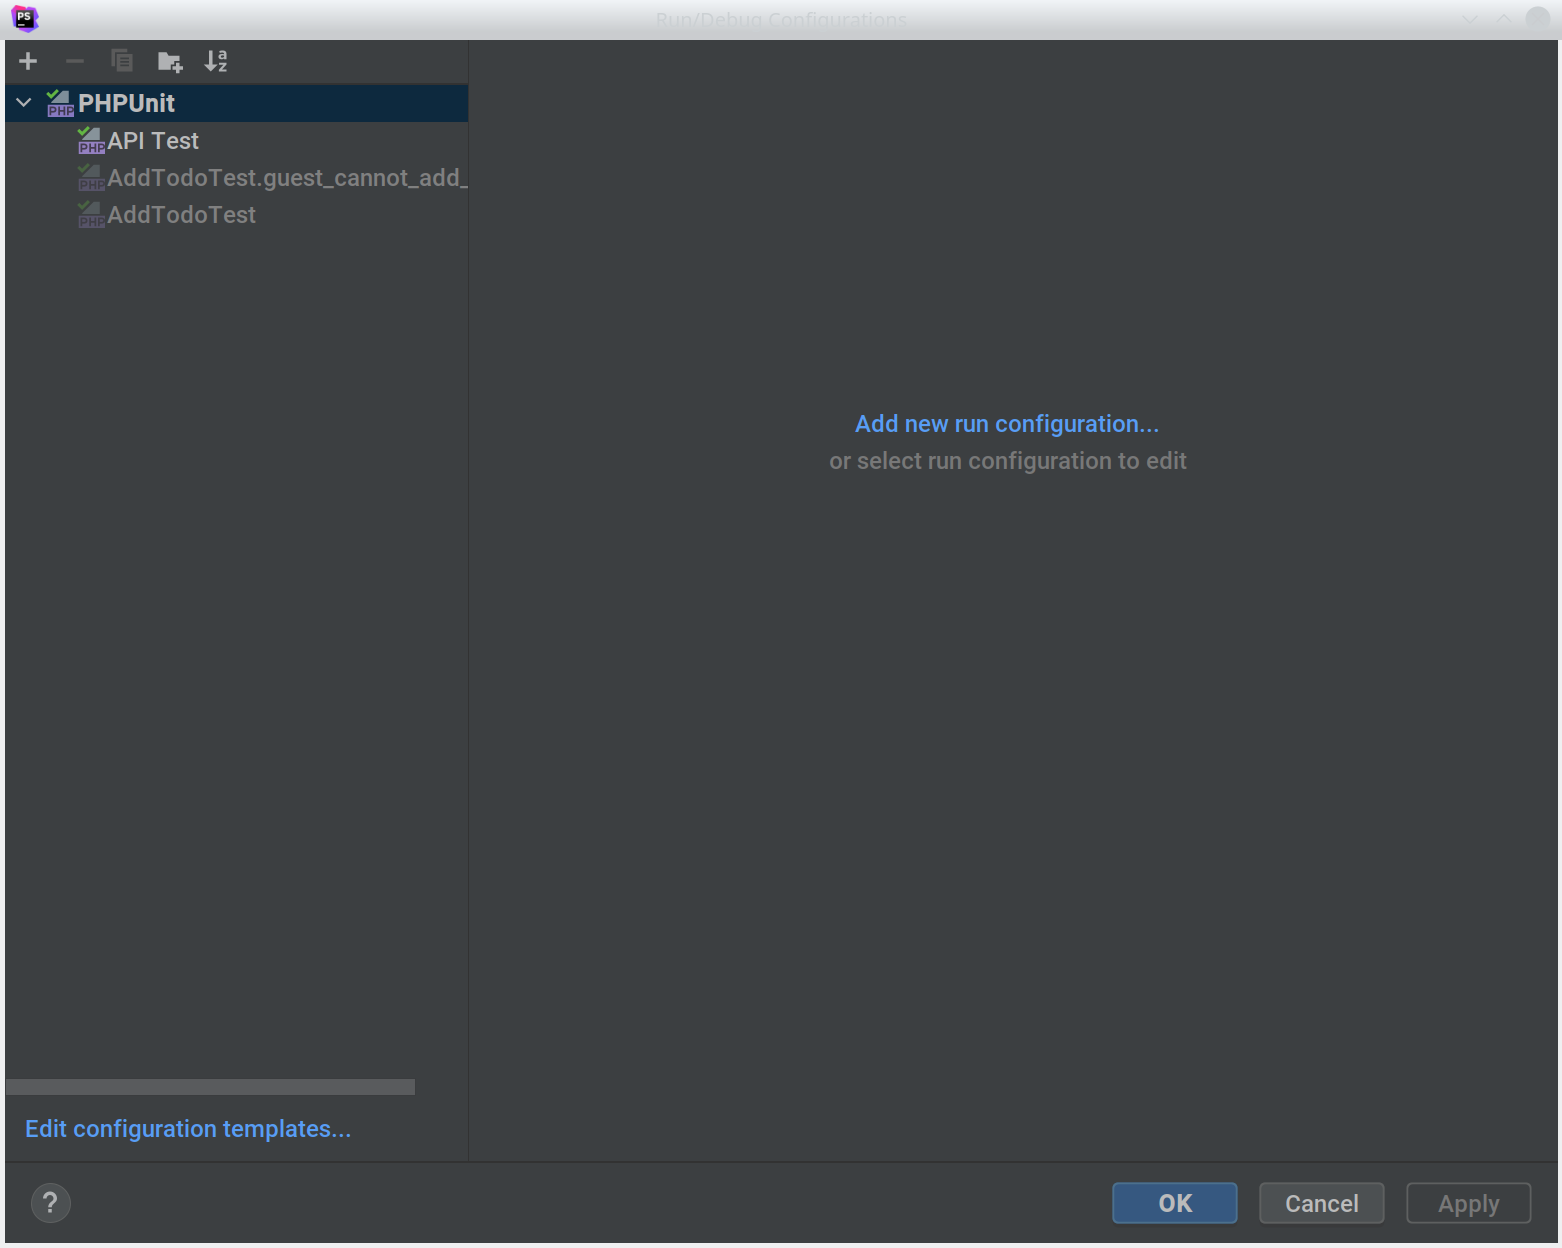Close the Run/Debug Configurations dialog
This screenshot has height=1248, width=1562.
[x=1538, y=18]
